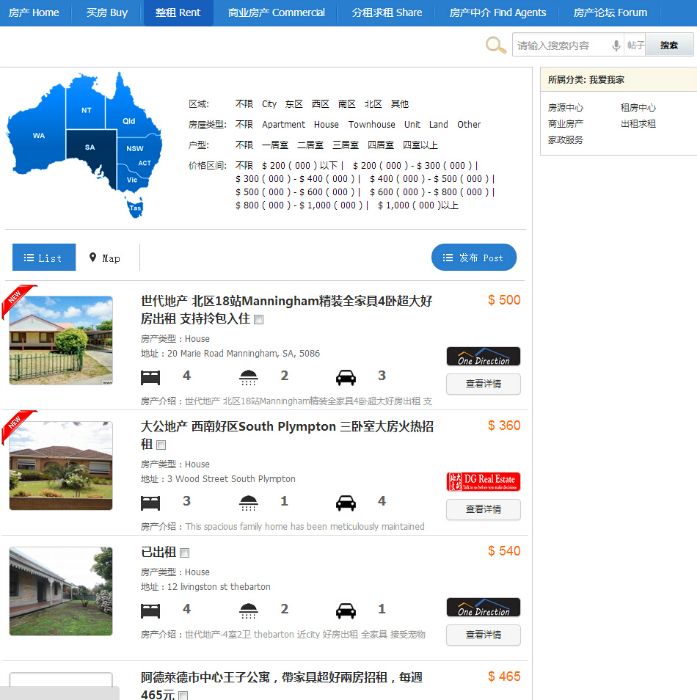The height and width of the screenshot is (700, 697).
Task: Open 阿德莱德市中心王子公寓 listing title
Action: click(x=281, y=686)
